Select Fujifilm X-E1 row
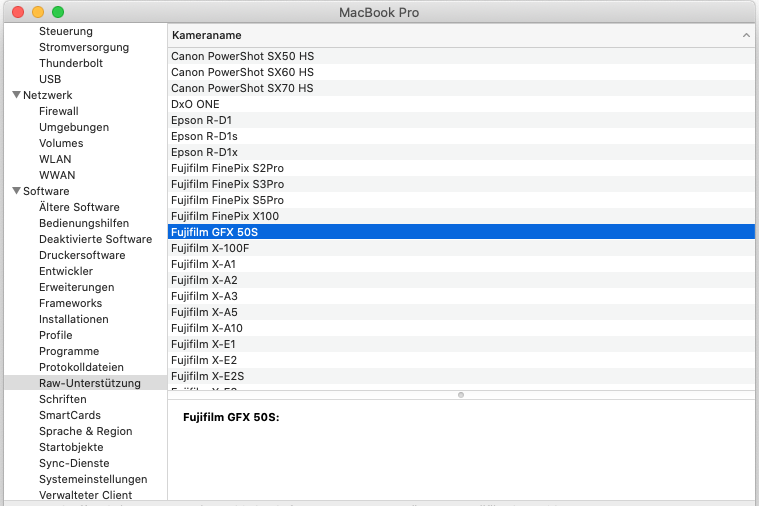Viewport: 759px width, 506px height. pos(461,343)
